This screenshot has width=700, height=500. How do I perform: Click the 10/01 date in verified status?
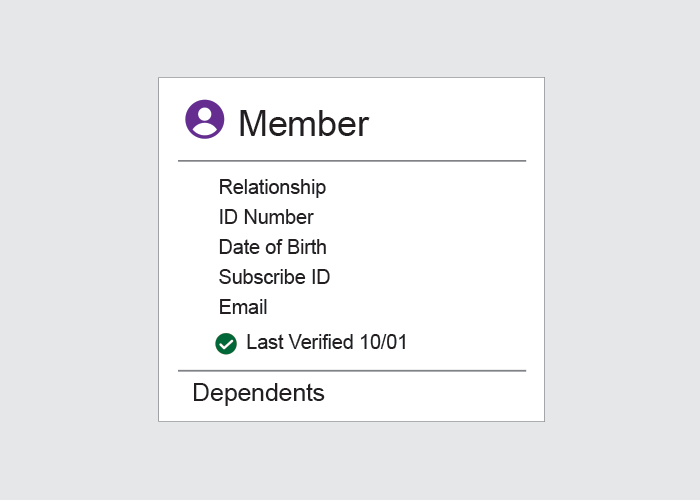click(x=383, y=342)
